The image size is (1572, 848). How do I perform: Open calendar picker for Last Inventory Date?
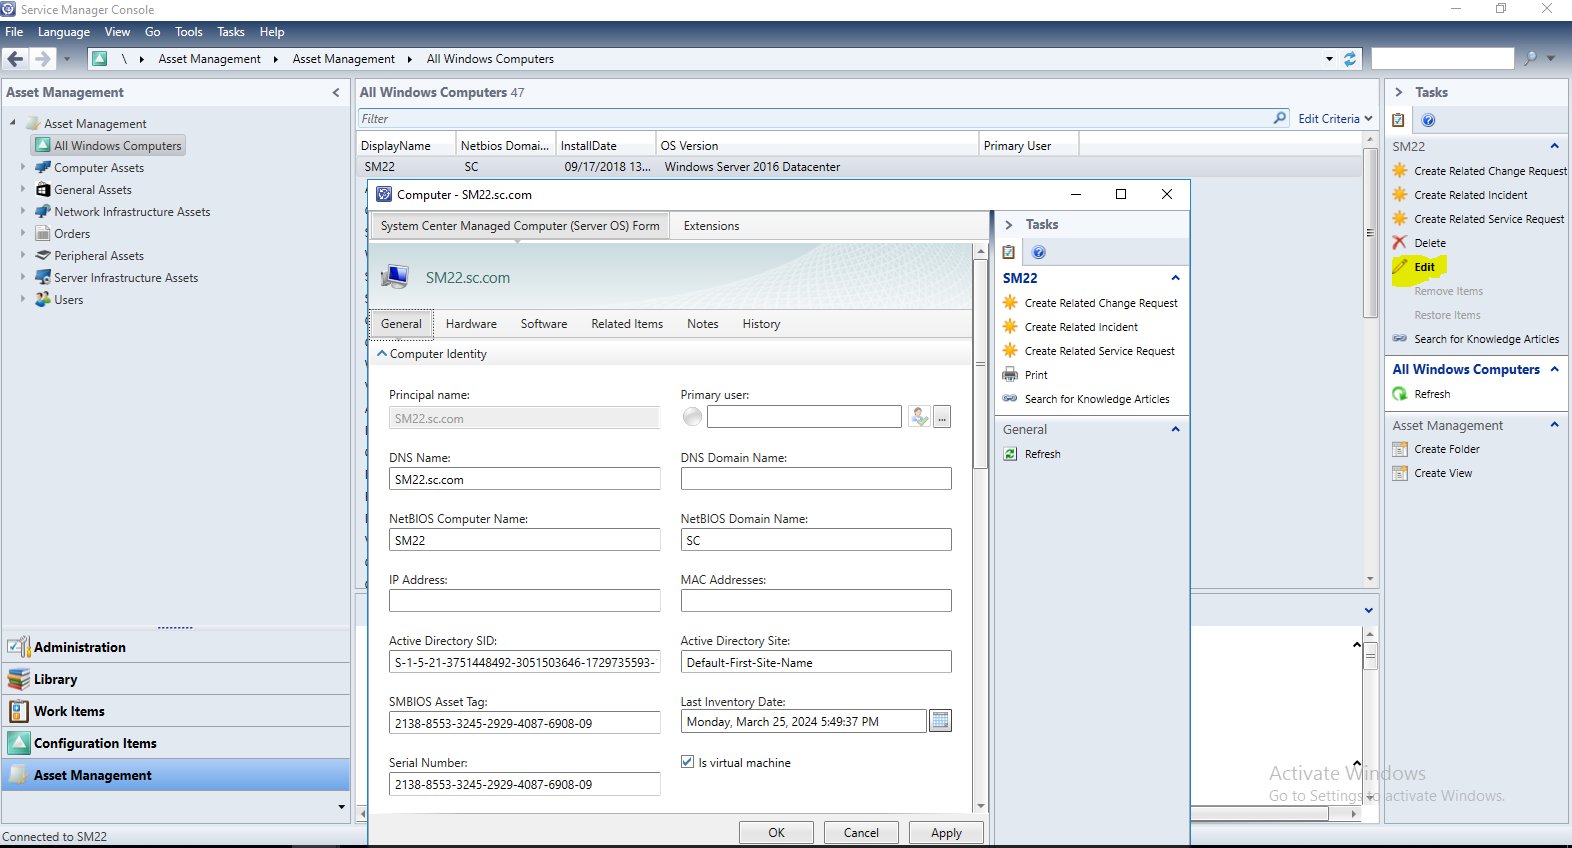click(940, 721)
